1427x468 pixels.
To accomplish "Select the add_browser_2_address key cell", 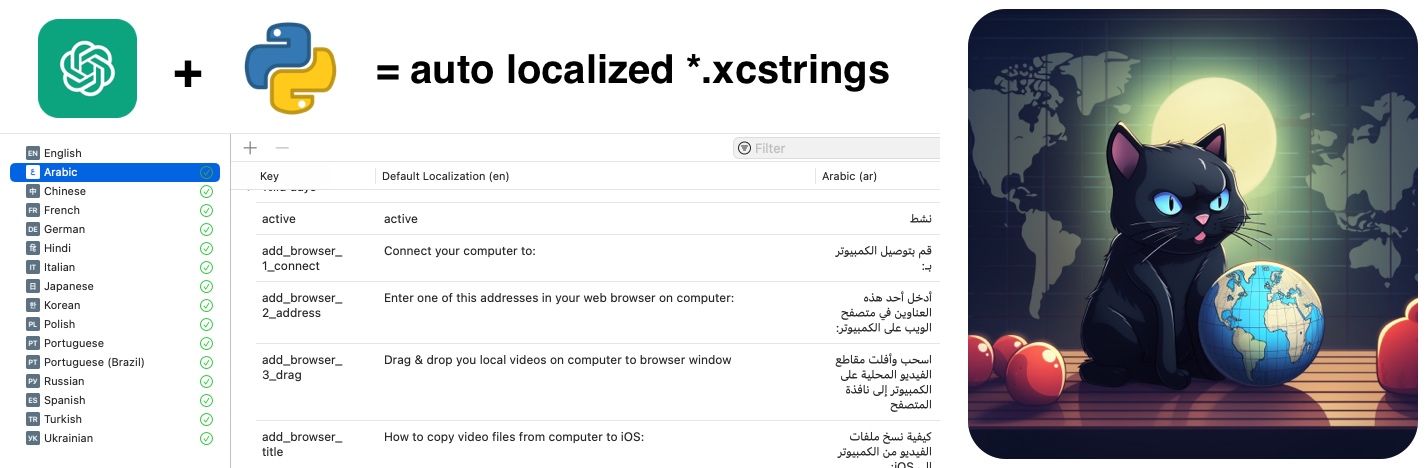I will pyautogui.click(x=302, y=305).
